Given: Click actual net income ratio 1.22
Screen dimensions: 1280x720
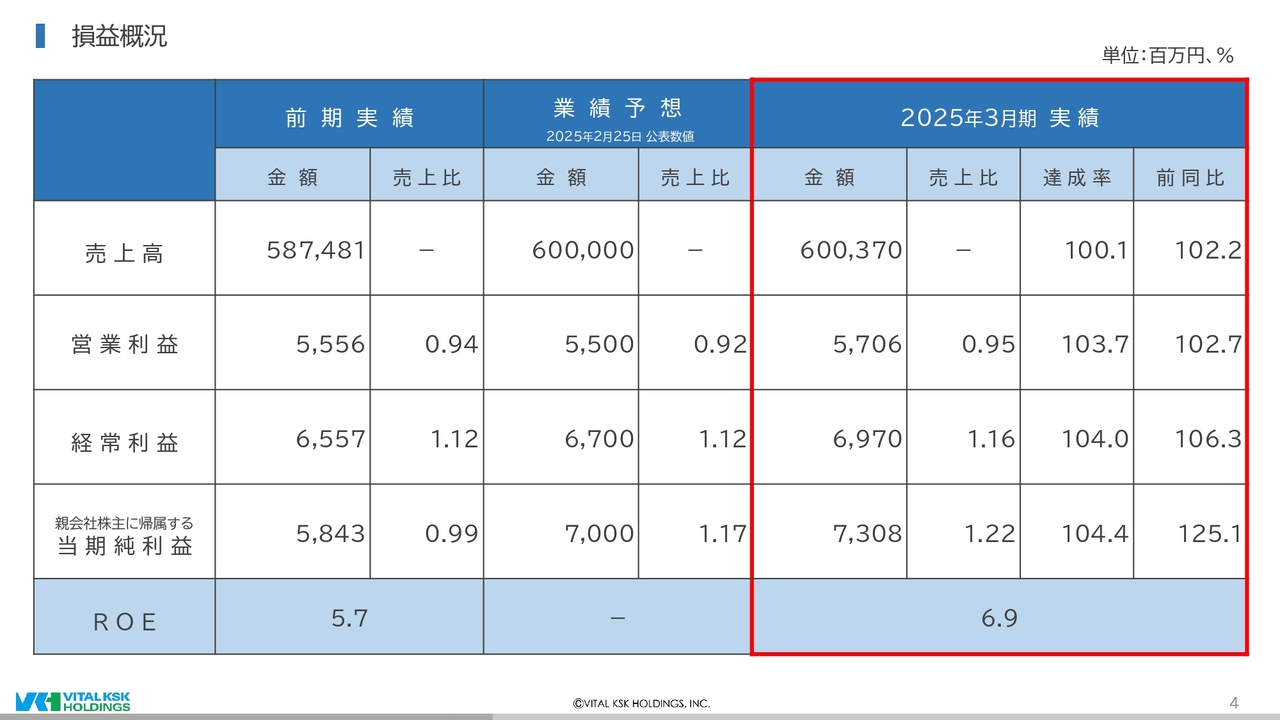Looking at the screenshot, I should point(991,534).
